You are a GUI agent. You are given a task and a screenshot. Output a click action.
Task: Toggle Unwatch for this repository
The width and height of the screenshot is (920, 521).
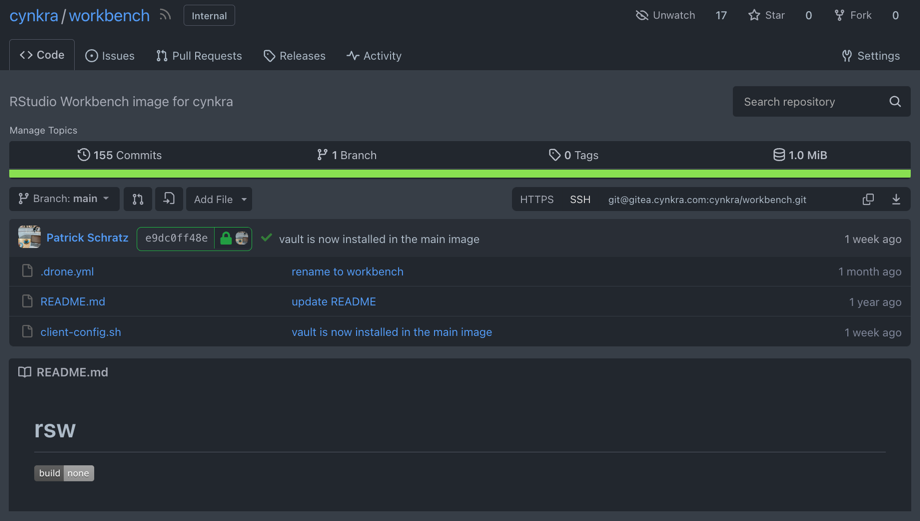666,16
